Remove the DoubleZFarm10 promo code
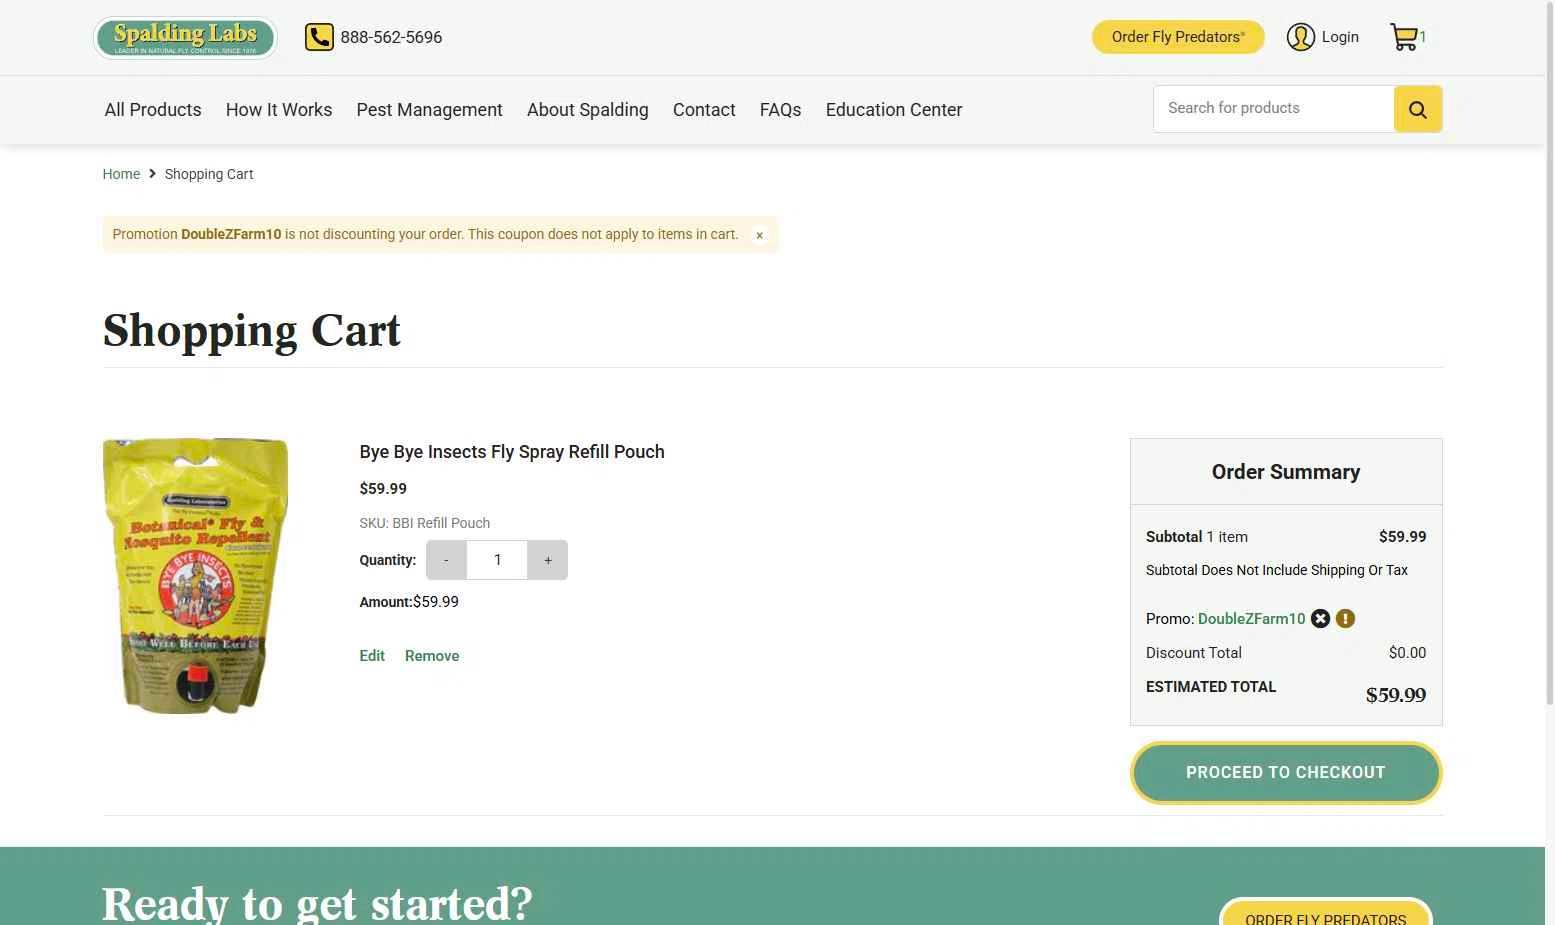Screen dimensions: 1555x925 1320,619
